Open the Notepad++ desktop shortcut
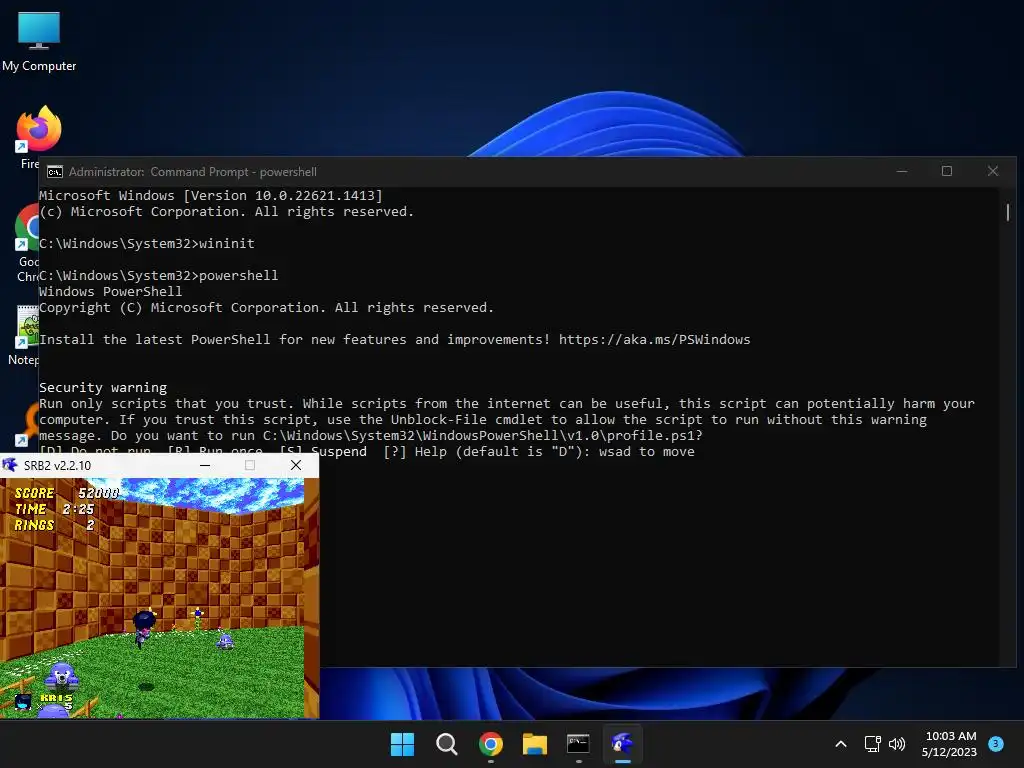1024x768 pixels. coord(26,334)
